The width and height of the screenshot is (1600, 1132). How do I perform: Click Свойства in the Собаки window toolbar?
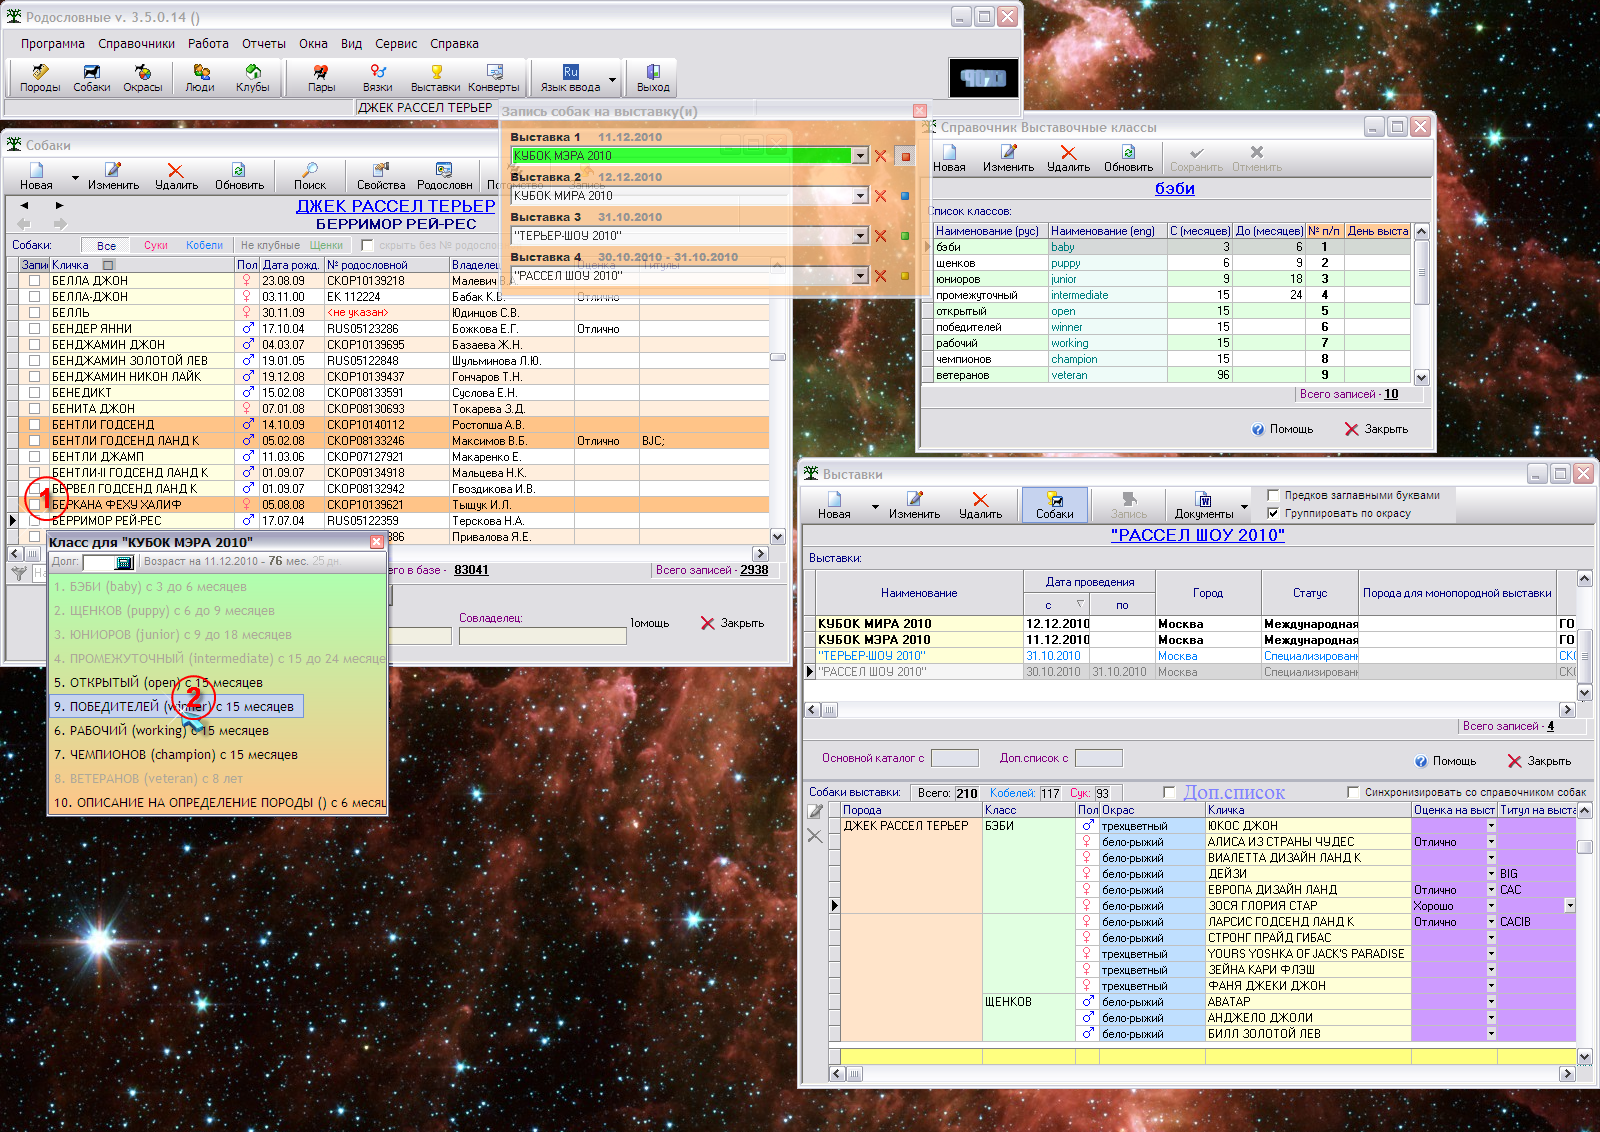[381, 176]
